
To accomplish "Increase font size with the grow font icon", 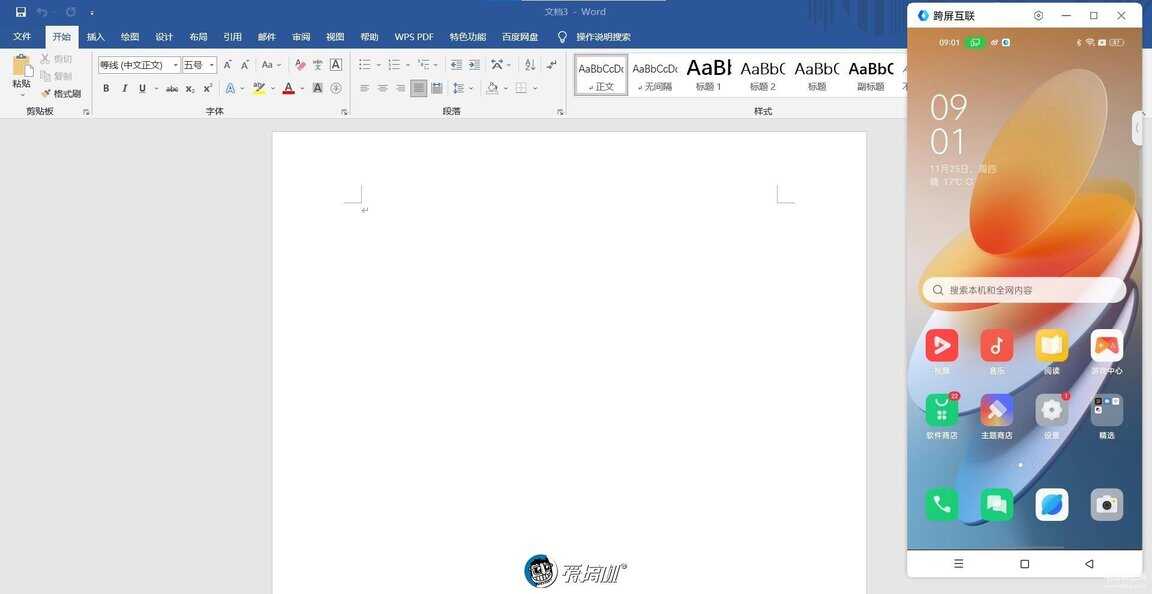I will pyautogui.click(x=227, y=65).
